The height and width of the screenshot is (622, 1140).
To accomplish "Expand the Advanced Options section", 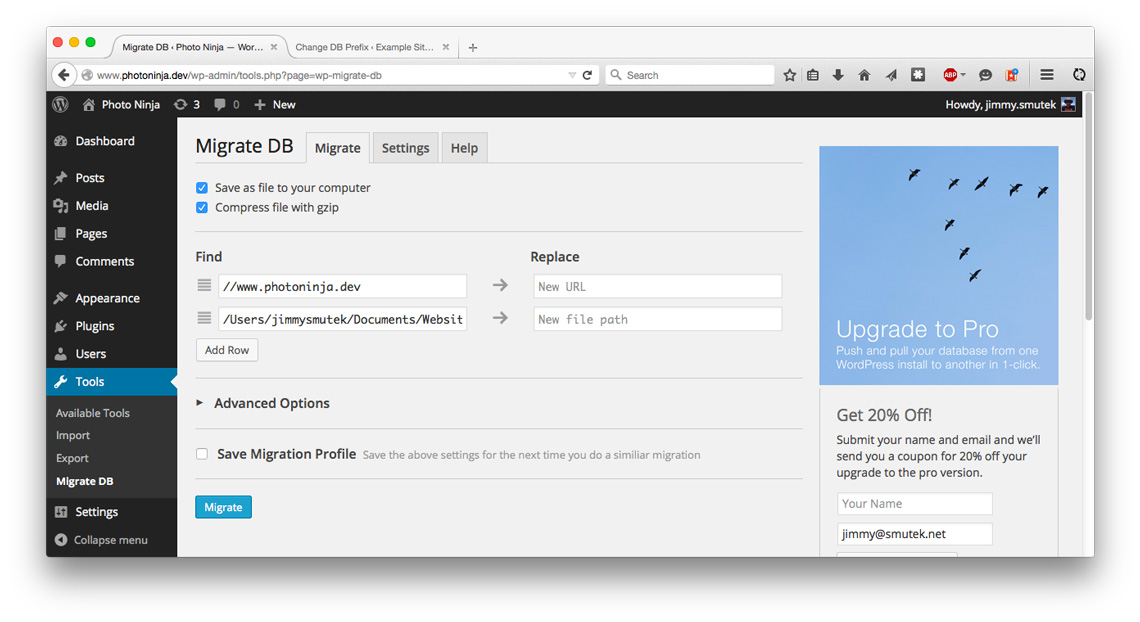I will [x=263, y=403].
